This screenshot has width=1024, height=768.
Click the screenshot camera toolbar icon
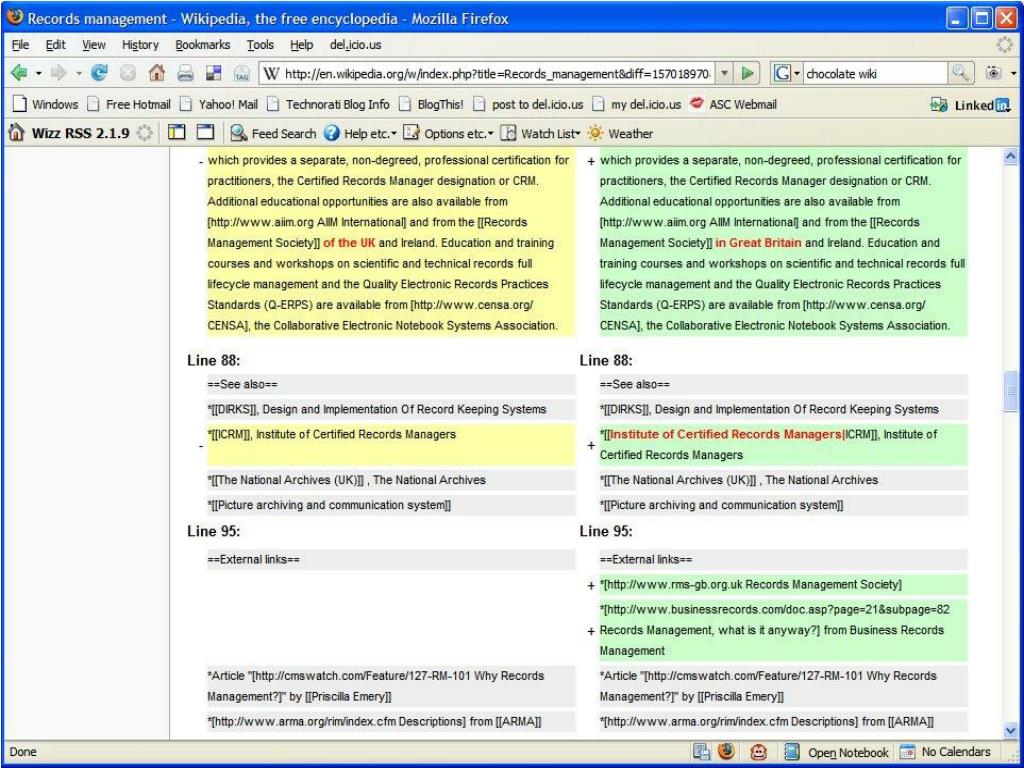[x=993, y=73]
